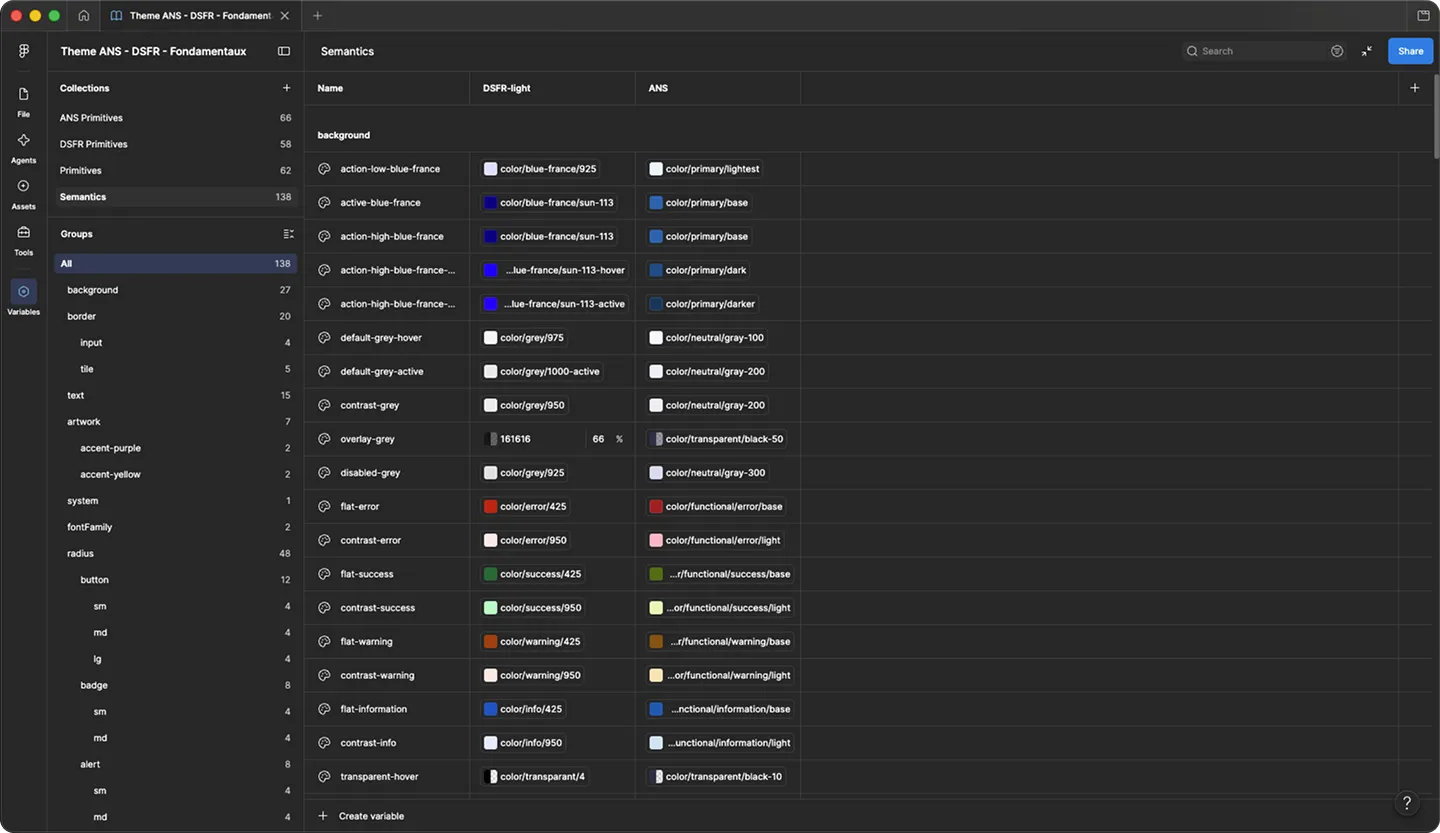Click the color/error/425 red swatch
The image size is (1440, 833).
(491, 506)
